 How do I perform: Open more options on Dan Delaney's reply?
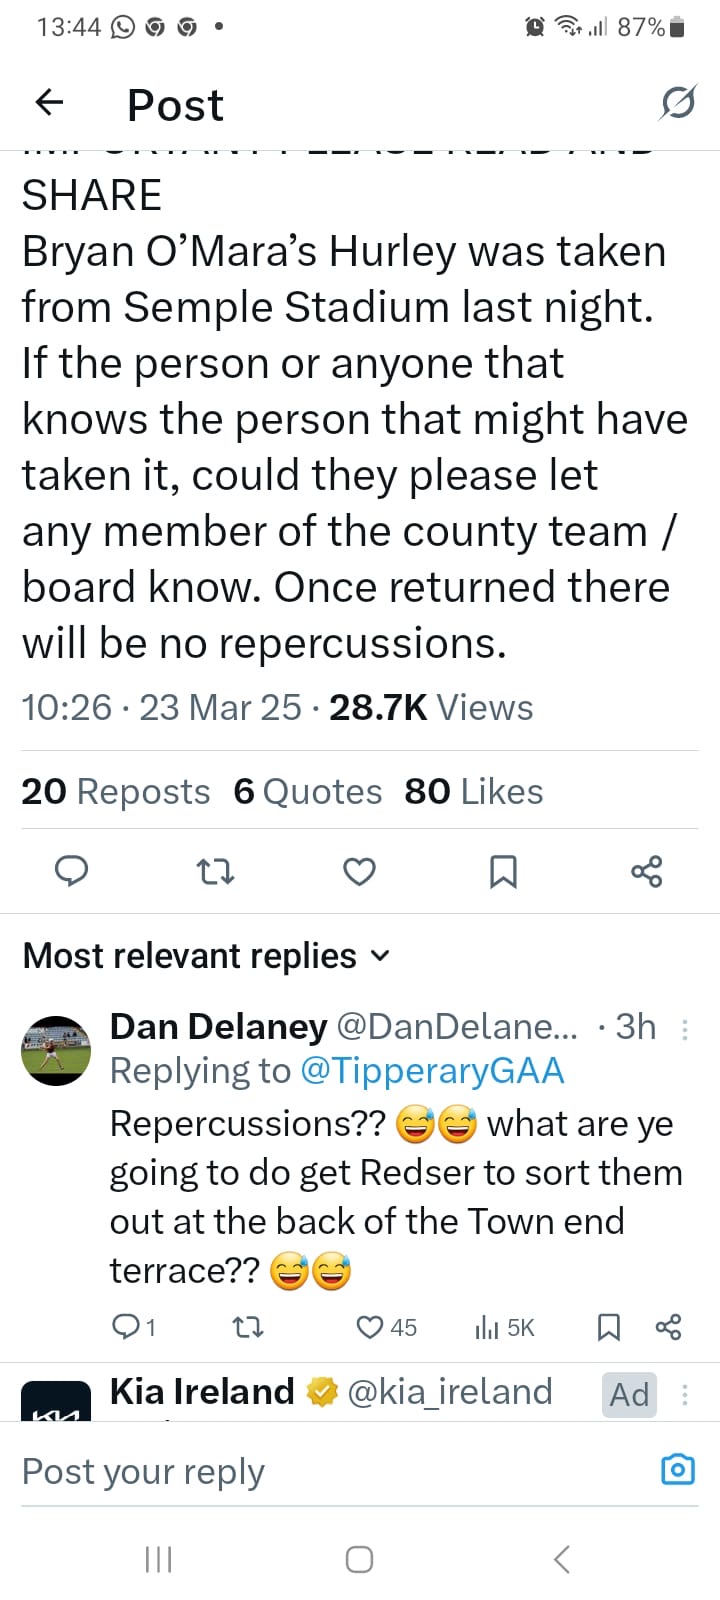pos(685,1029)
